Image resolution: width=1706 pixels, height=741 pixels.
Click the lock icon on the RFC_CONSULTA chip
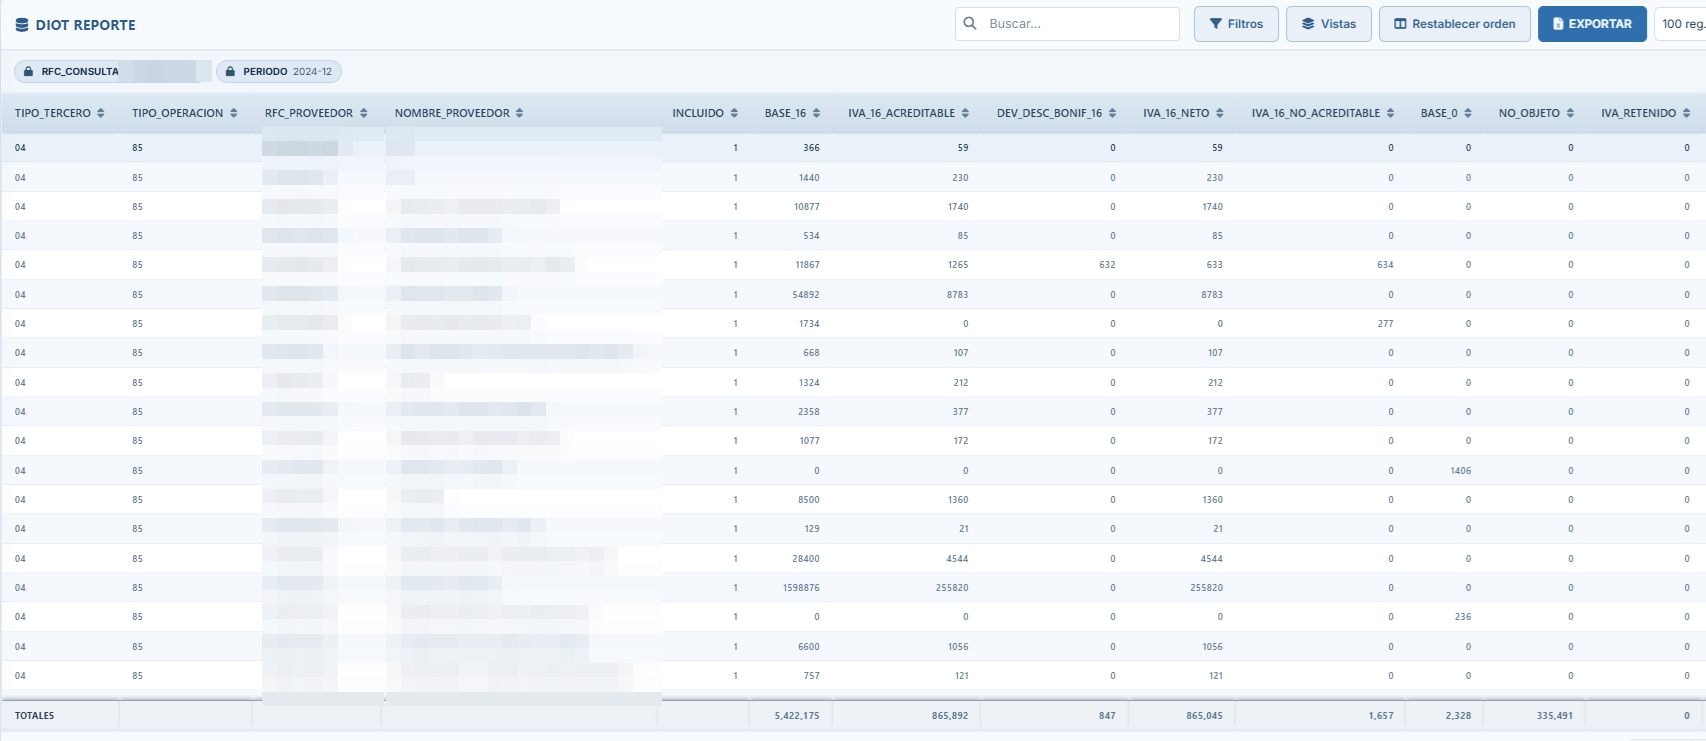click(28, 72)
